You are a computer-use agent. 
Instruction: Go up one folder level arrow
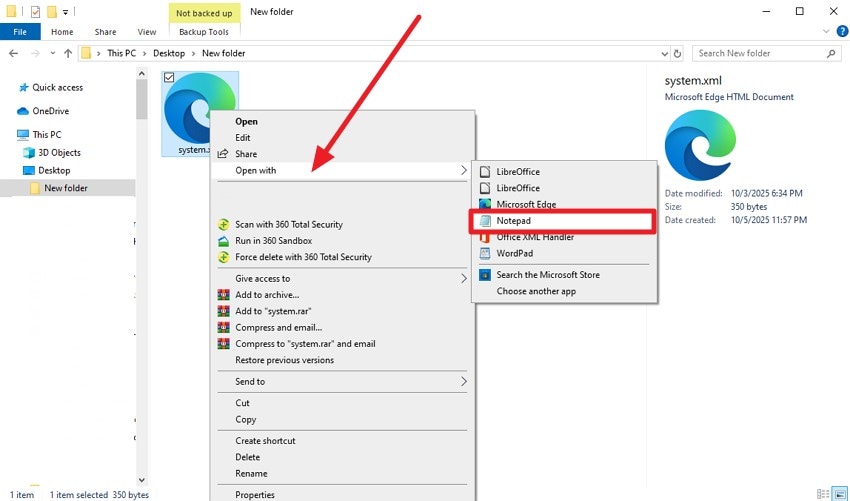68,53
